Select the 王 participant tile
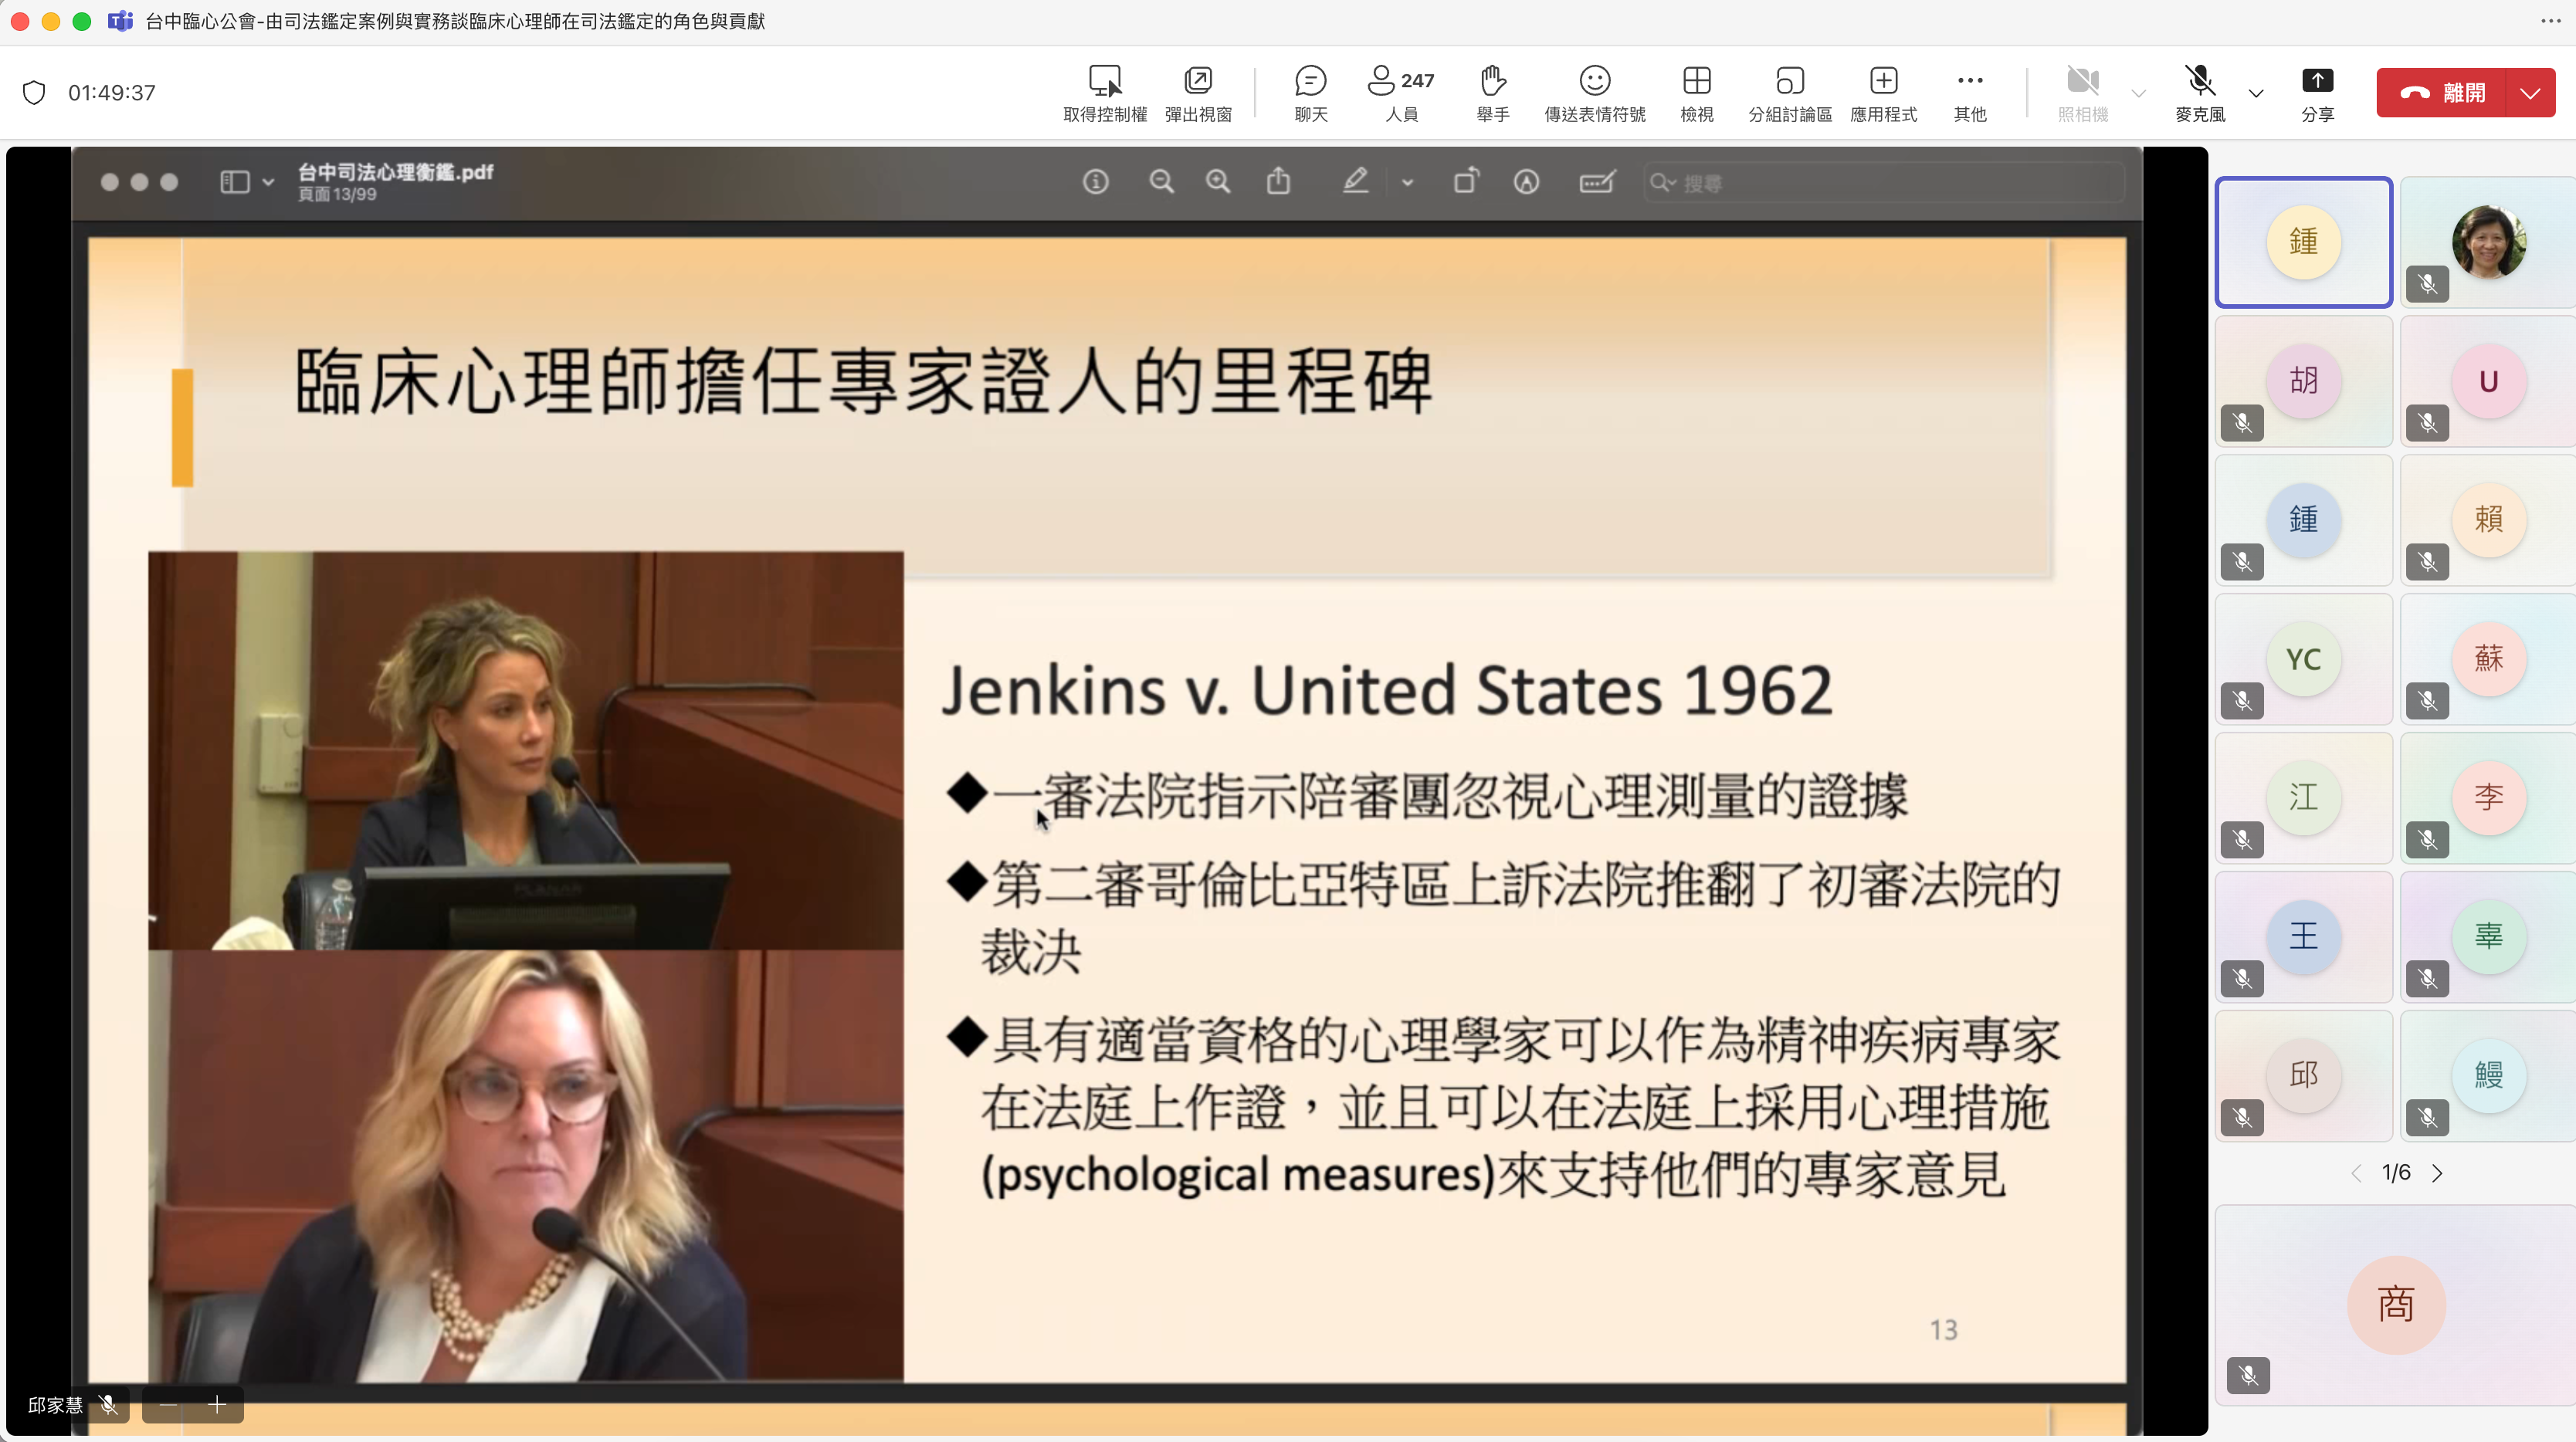This screenshot has width=2576, height=1442. [2303, 937]
